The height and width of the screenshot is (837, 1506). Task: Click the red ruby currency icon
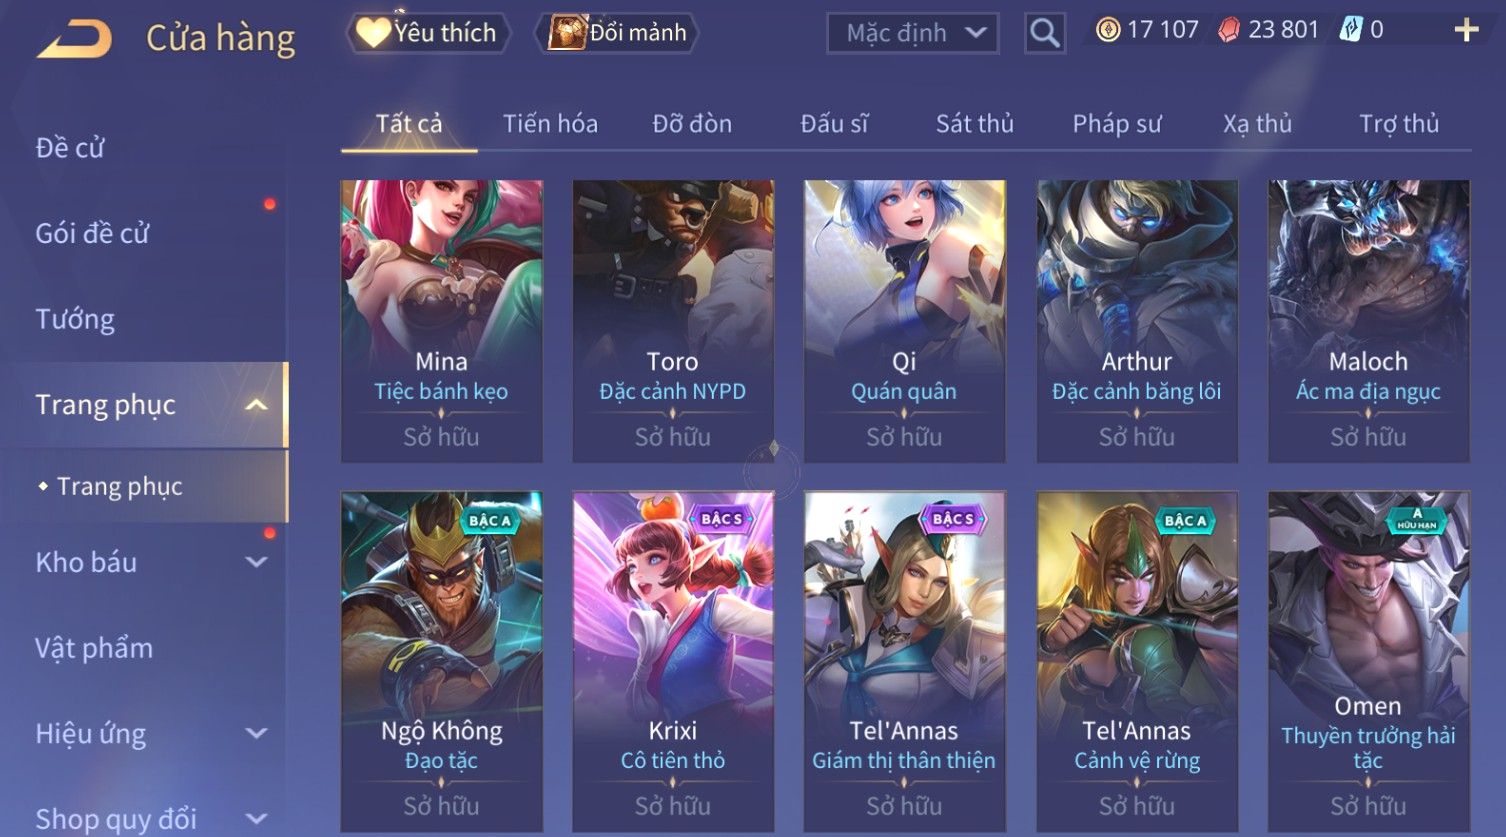[x=1228, y=30]
